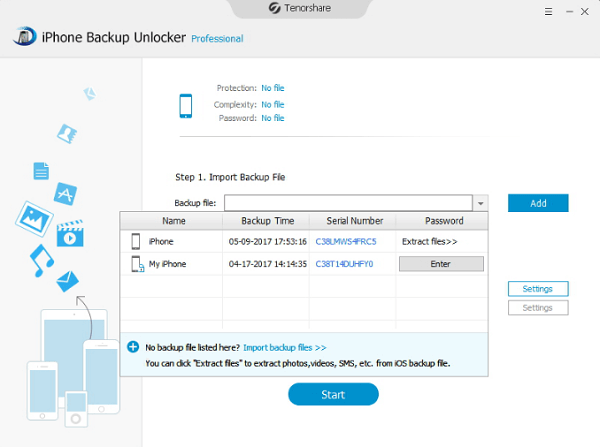
Task: Click the Step 1. Import Backup File heading
Action: pyautogui.click(x=230, y=177)
